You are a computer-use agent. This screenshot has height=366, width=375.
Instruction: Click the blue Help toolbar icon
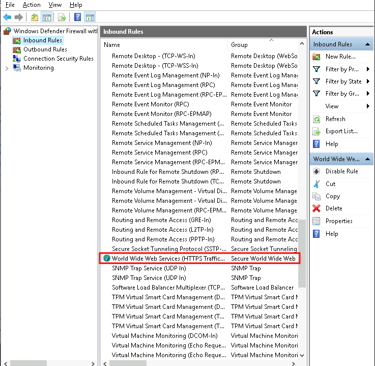pyautogui.click(x=77, y=17)
